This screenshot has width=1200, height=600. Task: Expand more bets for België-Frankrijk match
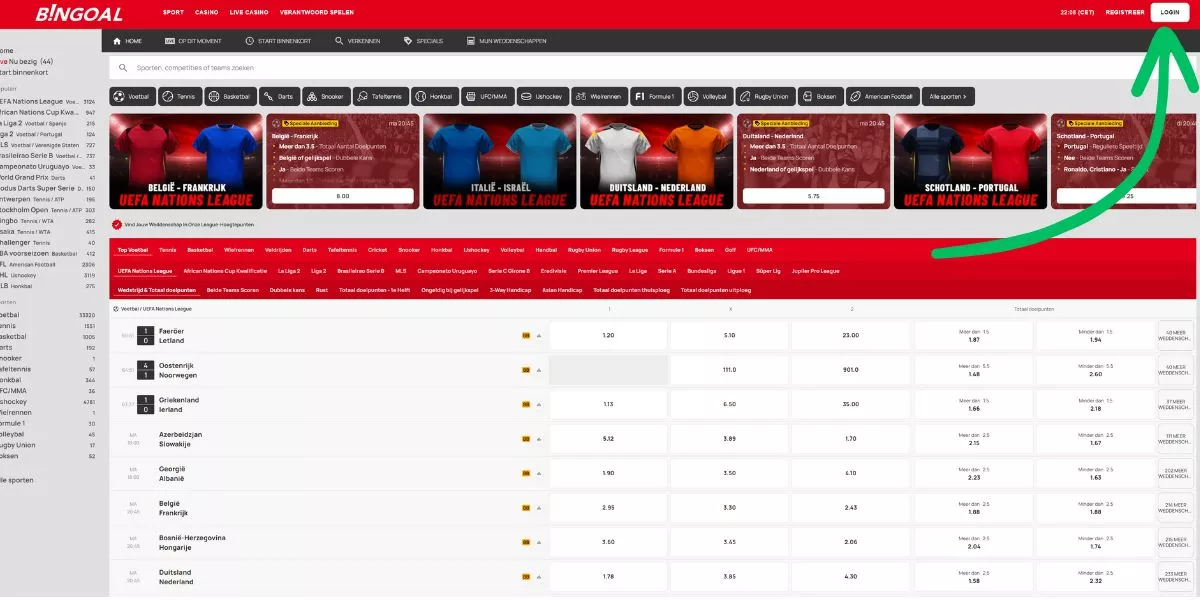click(1175, 507)
